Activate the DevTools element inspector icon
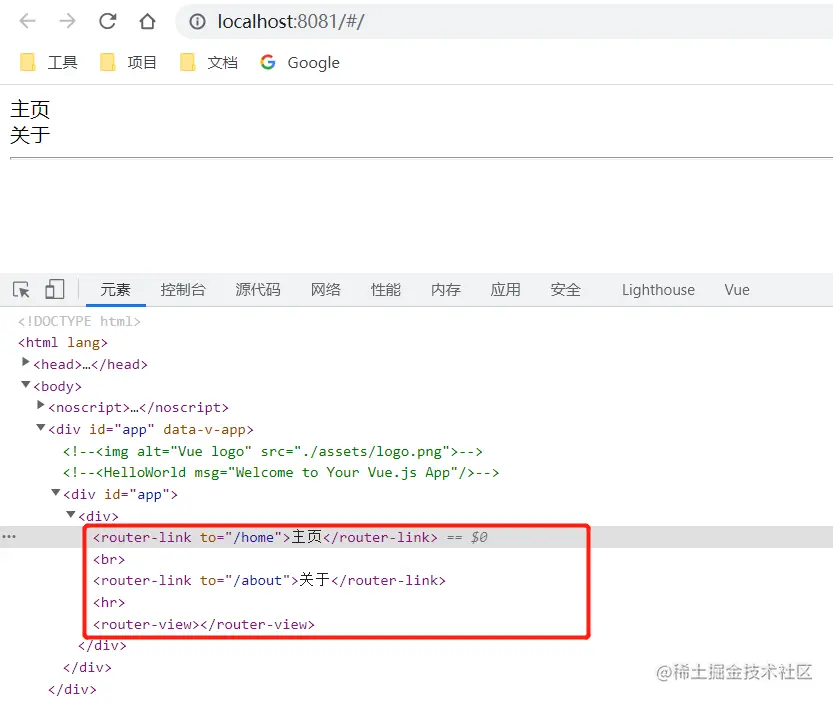Viewport: 833px width, 702px height. pos(21,290)
